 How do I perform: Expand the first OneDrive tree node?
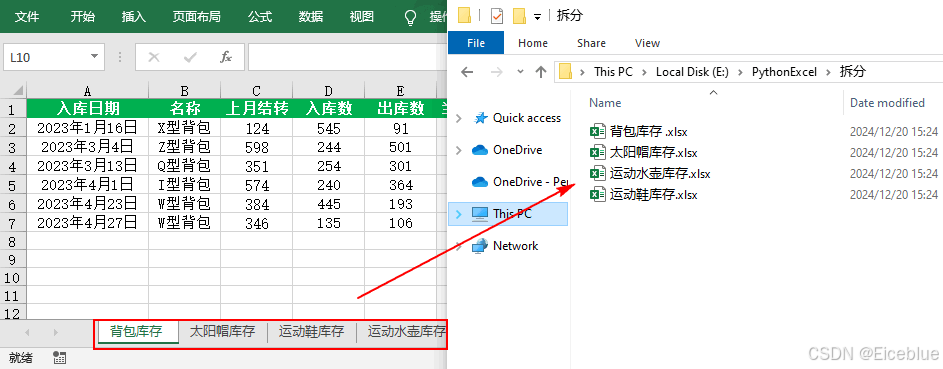(459, 150)
